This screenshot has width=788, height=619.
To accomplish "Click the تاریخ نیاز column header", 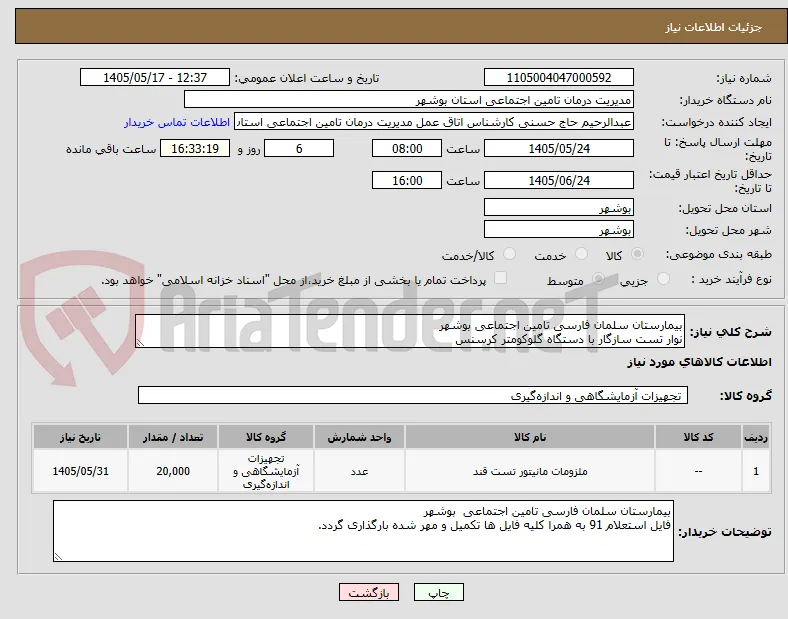I will tap(80, 437).
